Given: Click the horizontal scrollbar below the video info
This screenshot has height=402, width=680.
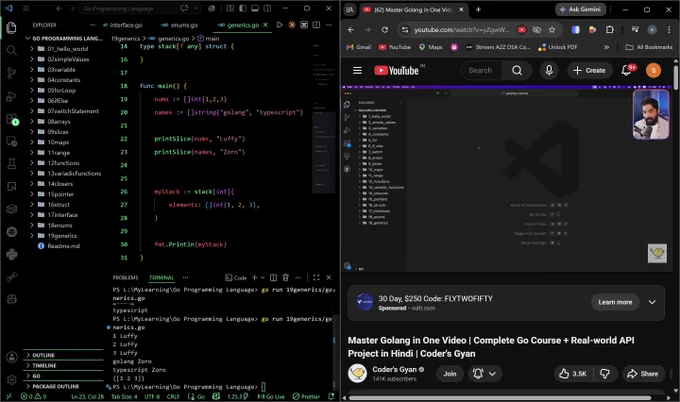Looking at the screenshot, I should (499, 398).
